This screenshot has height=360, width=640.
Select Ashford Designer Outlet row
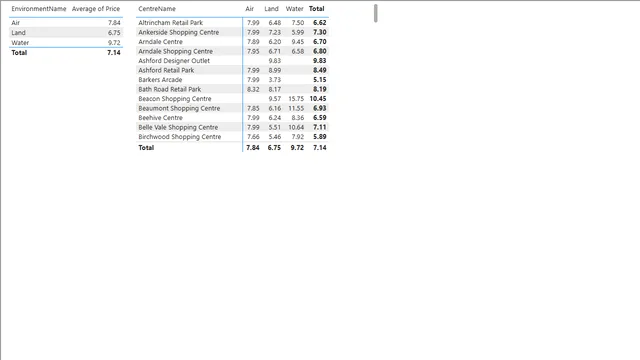pos(232,60)
